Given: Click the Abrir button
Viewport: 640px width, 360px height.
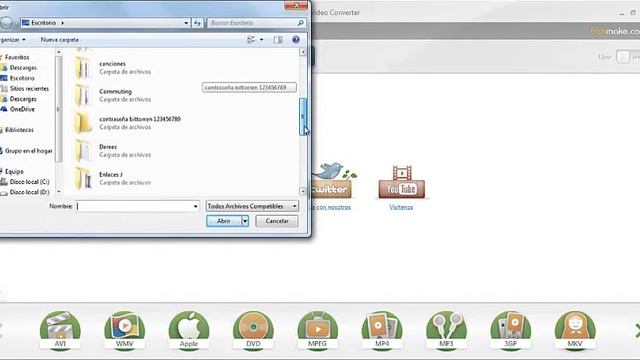Looking at the screenshot, I should pyautogui.click(x=224, y=221).
